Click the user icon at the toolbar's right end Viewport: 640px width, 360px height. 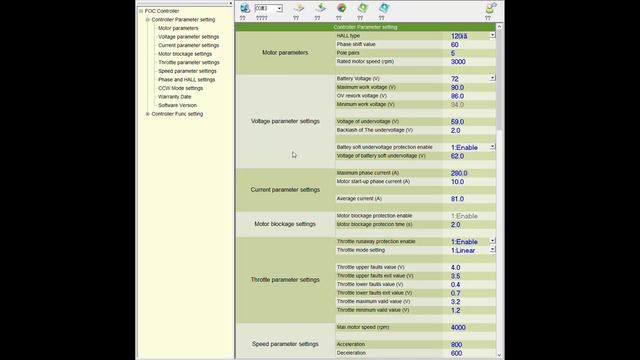point(491,8)
